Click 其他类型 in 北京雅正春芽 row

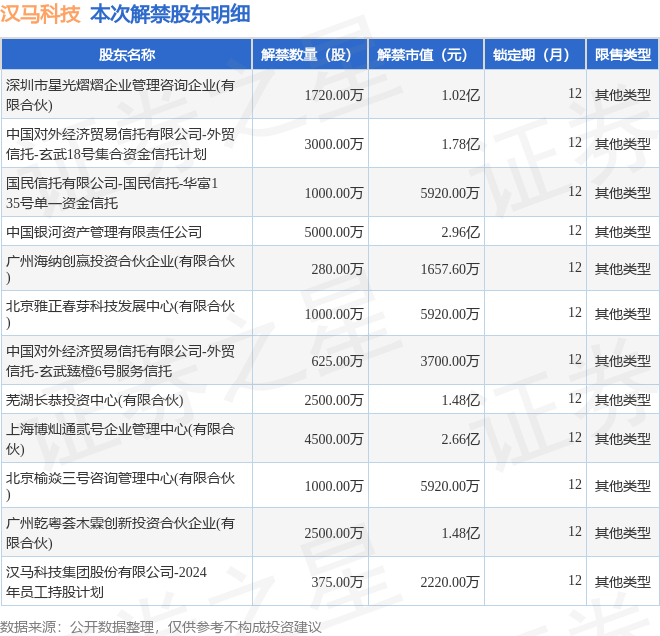coord(623,314)
